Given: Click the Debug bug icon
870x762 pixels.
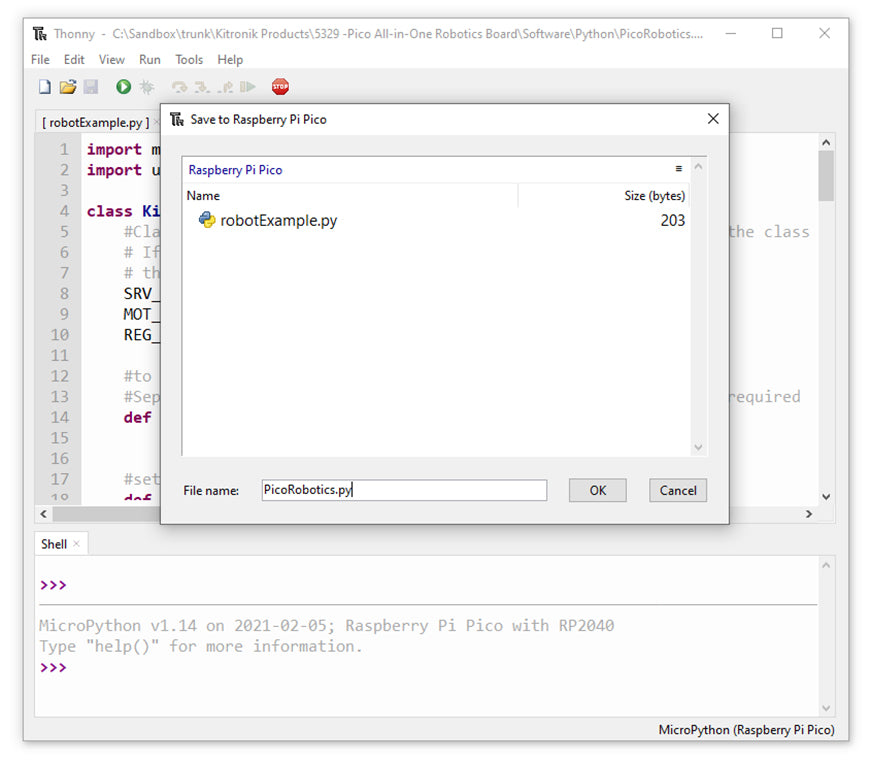Looking at the screenshot, I should [147, 87].
